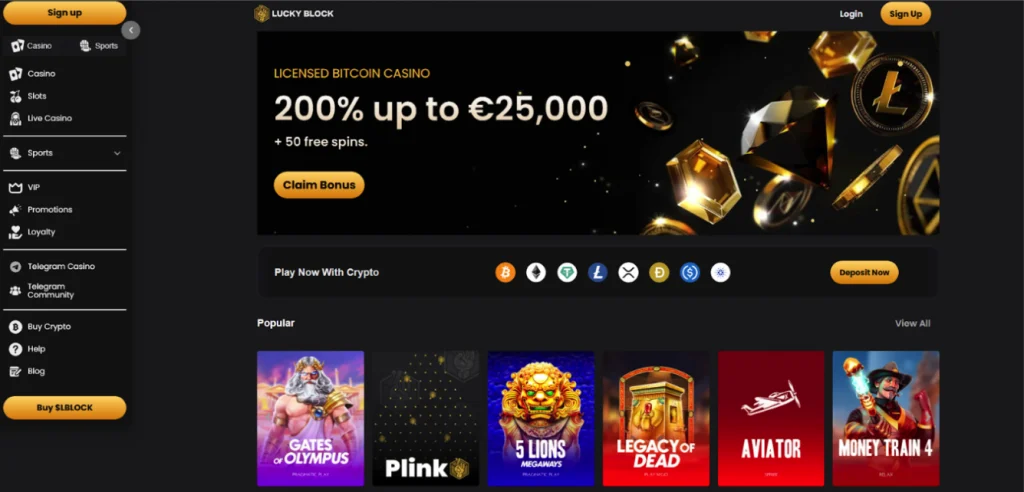Image resolution: width=1024 pixels, height=492 pixels.
Task: Expand the Sports submenu chevron
Action: pos(117,153)
